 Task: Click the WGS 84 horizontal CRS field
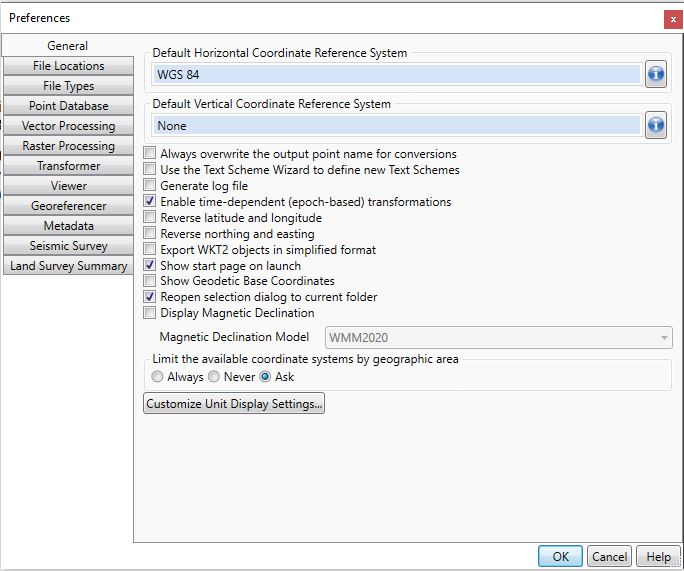pyautogui.click(x=396, y=74)
